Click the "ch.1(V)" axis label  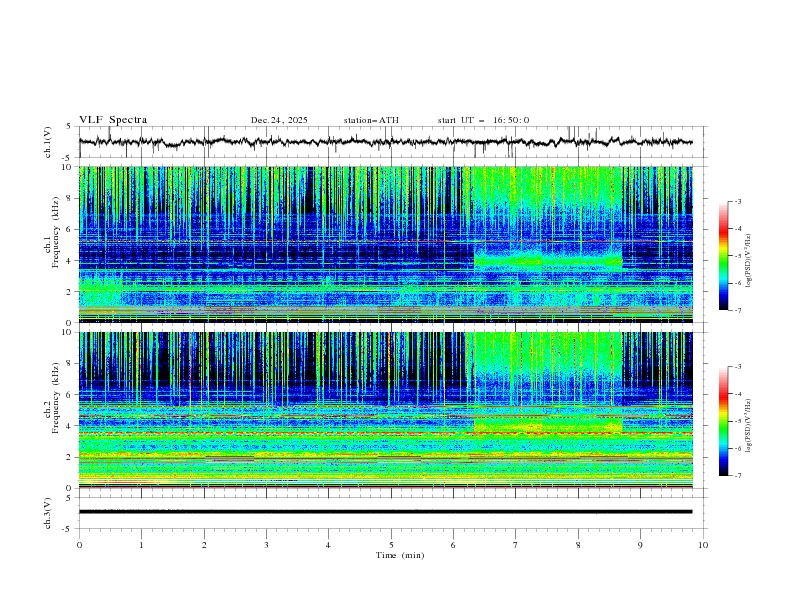48,142
